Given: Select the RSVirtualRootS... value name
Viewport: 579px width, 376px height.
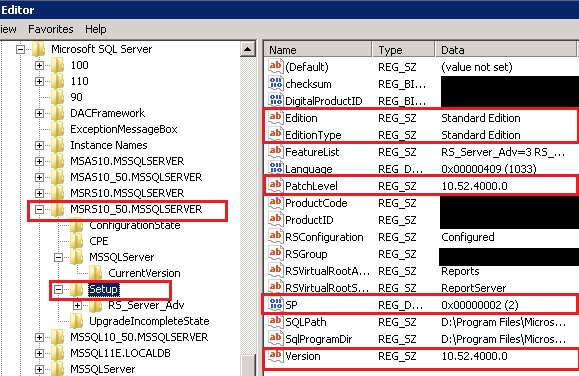Looking at the screenshot, I should 327,288.
